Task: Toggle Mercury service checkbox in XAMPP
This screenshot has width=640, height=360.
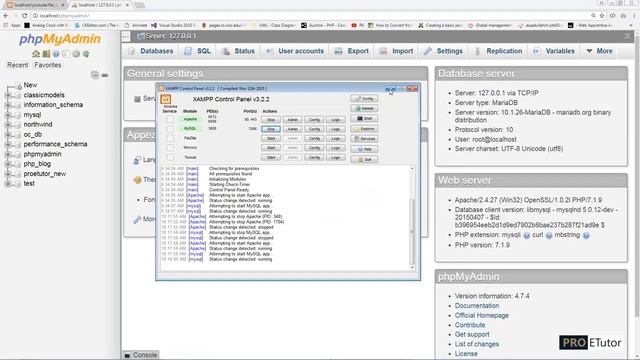Action: [170, 148]
